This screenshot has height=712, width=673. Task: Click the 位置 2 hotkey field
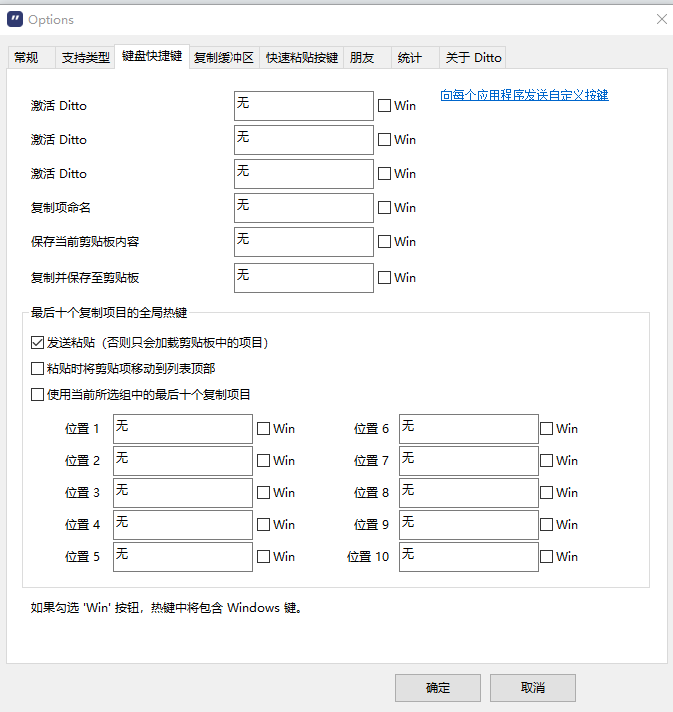click(x=183, y=461)
